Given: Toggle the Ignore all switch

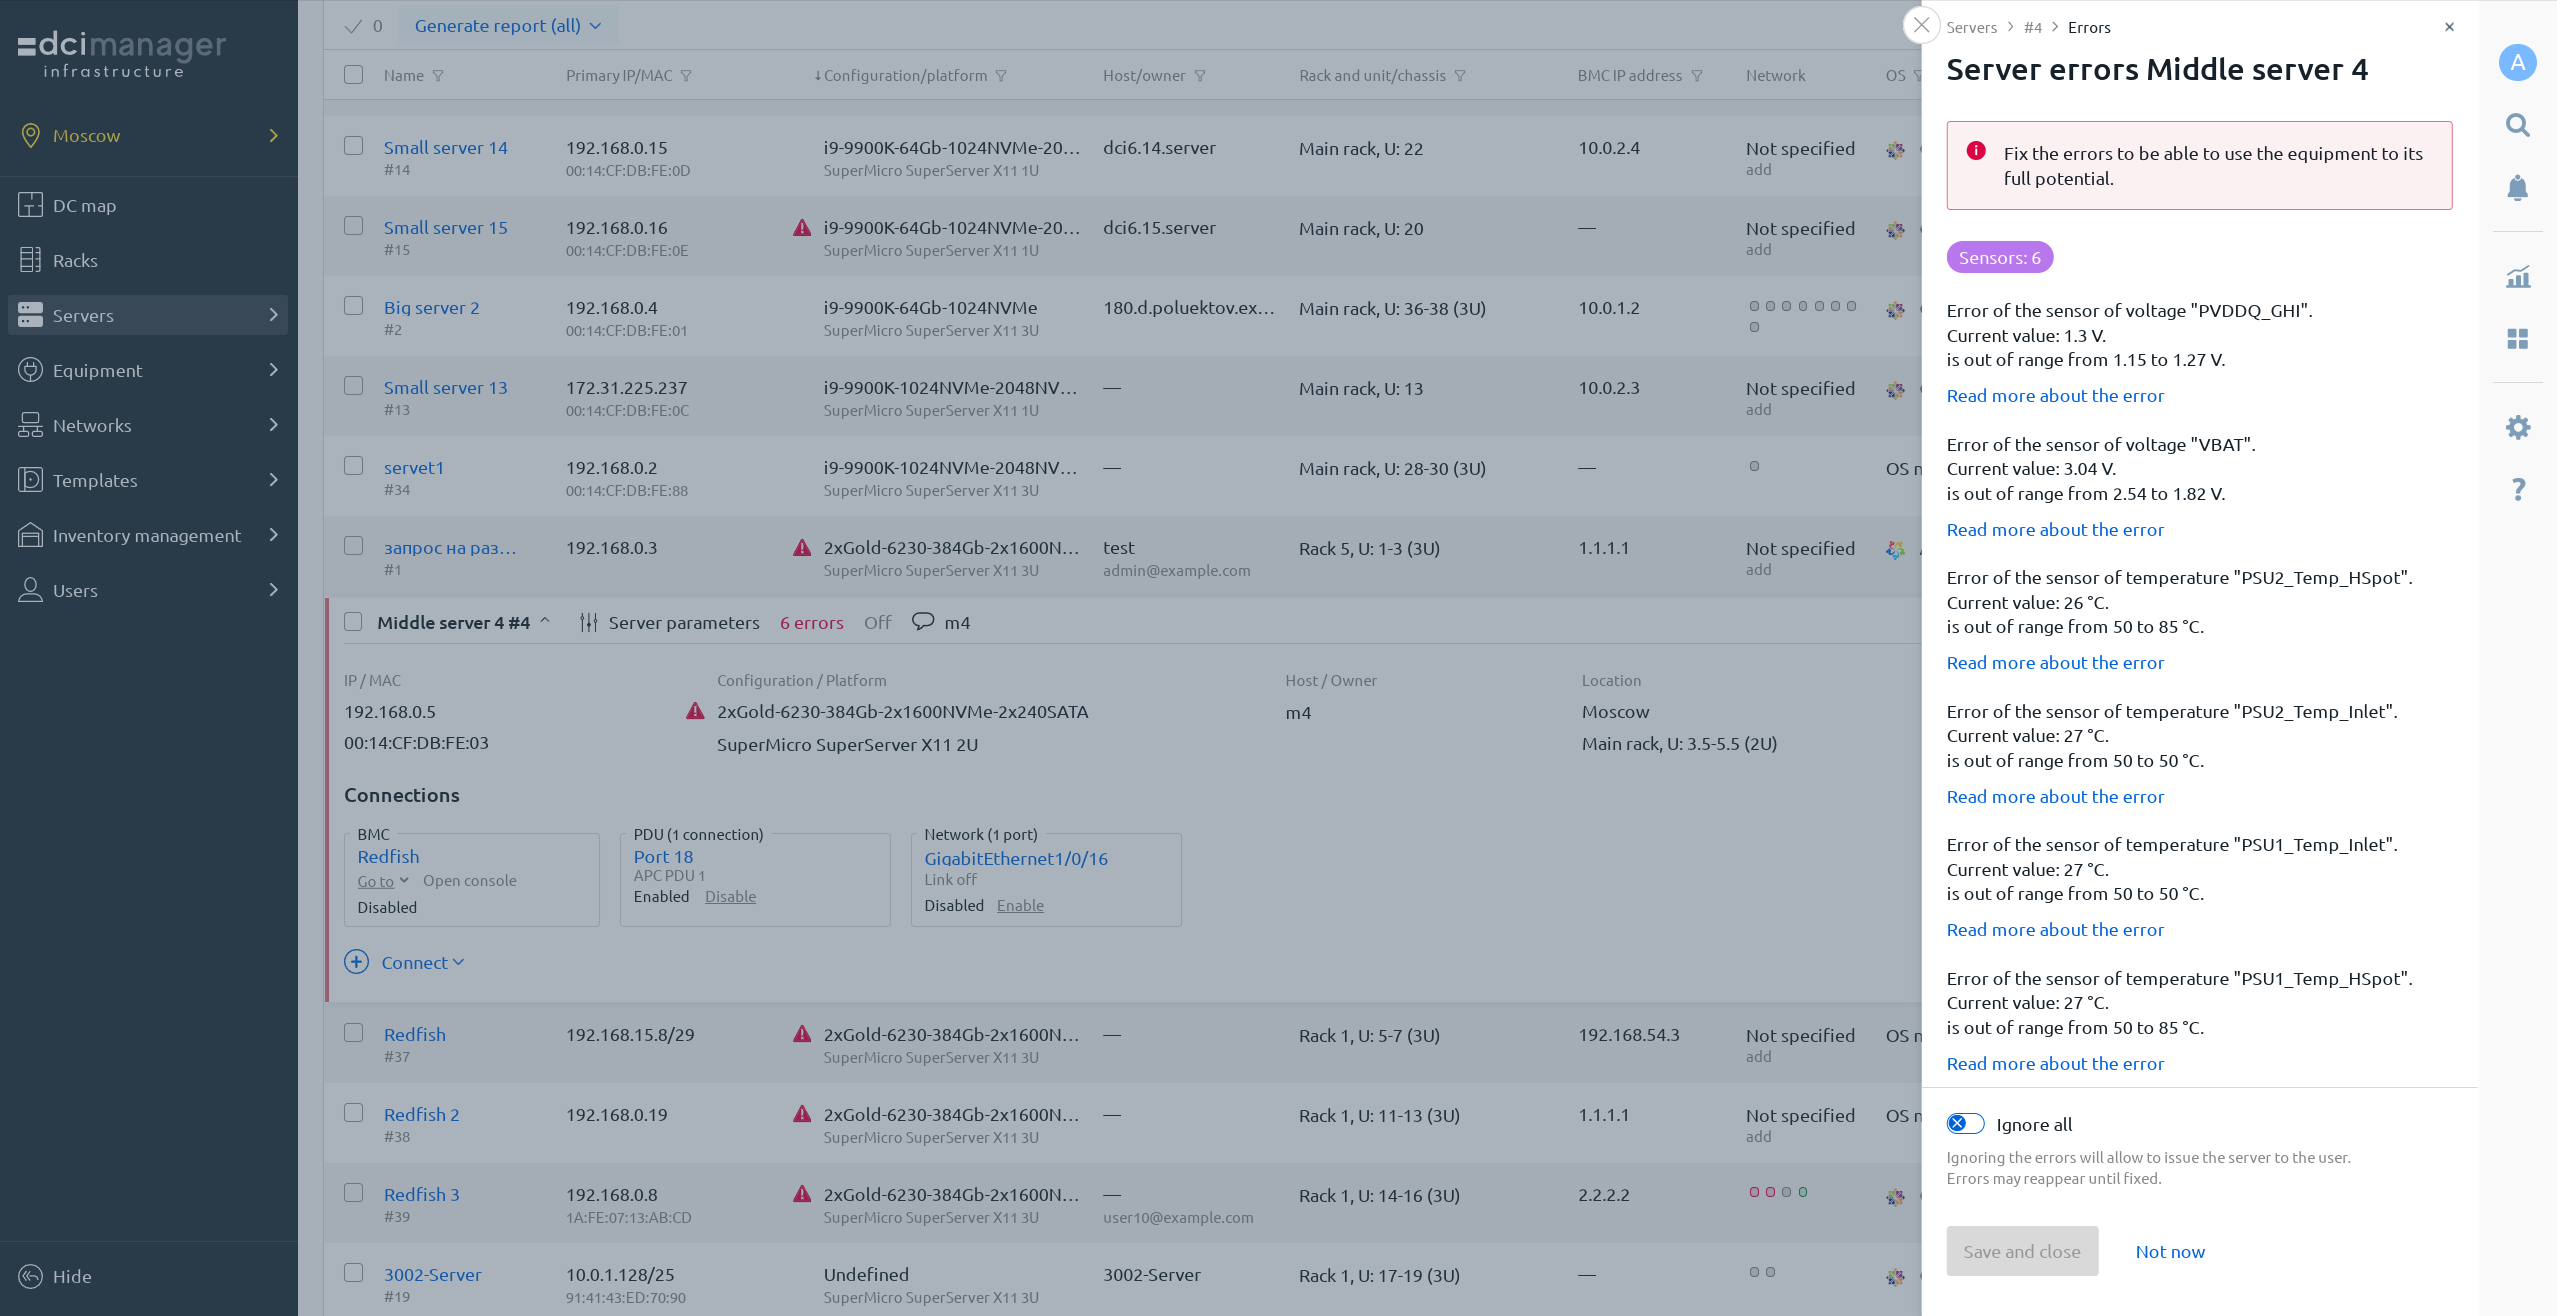Looking at the screenshot, I should tap(1965, 1123).
